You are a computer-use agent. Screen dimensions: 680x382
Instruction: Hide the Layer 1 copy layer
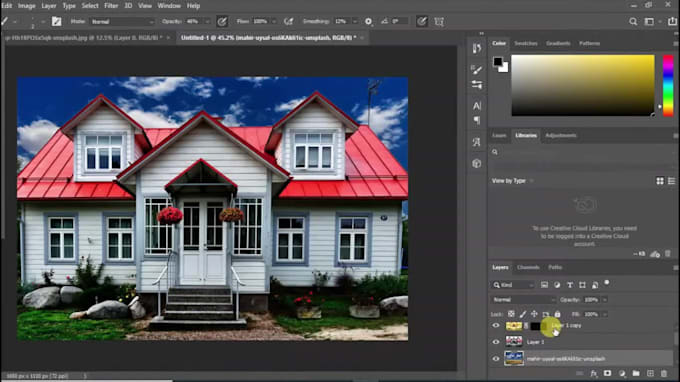coord(496,326)
